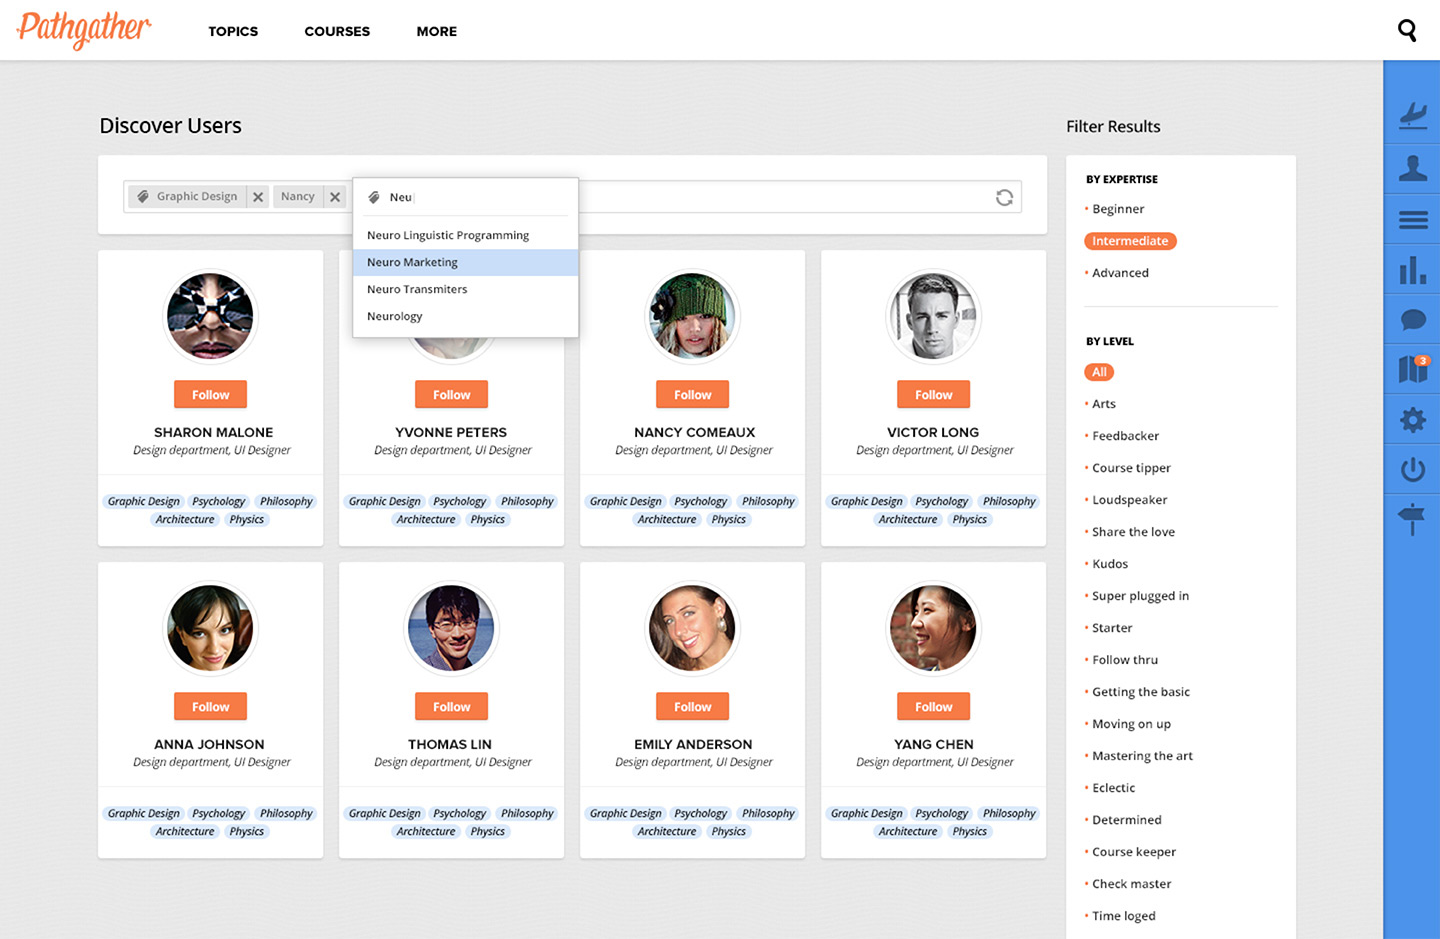The width and height of the screenshot is (1440, 939).
Task: Open the chat bubble messages icon
Action: click(x=1412, y=320)
